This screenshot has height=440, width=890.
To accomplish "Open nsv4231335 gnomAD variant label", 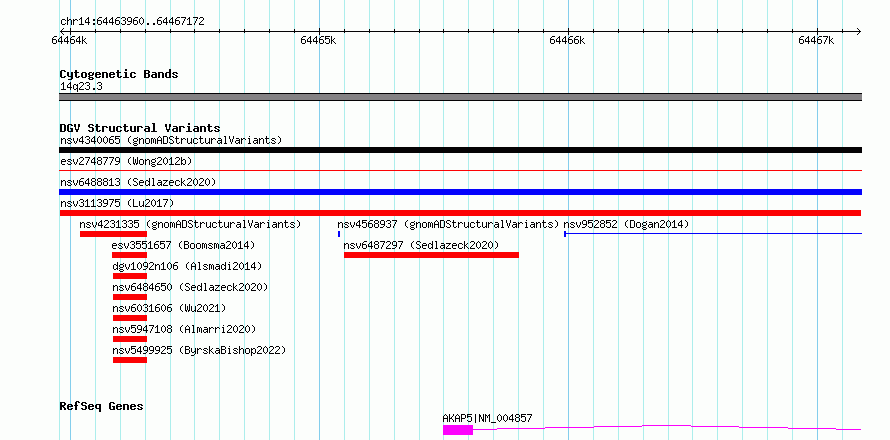I will (190, 224).
